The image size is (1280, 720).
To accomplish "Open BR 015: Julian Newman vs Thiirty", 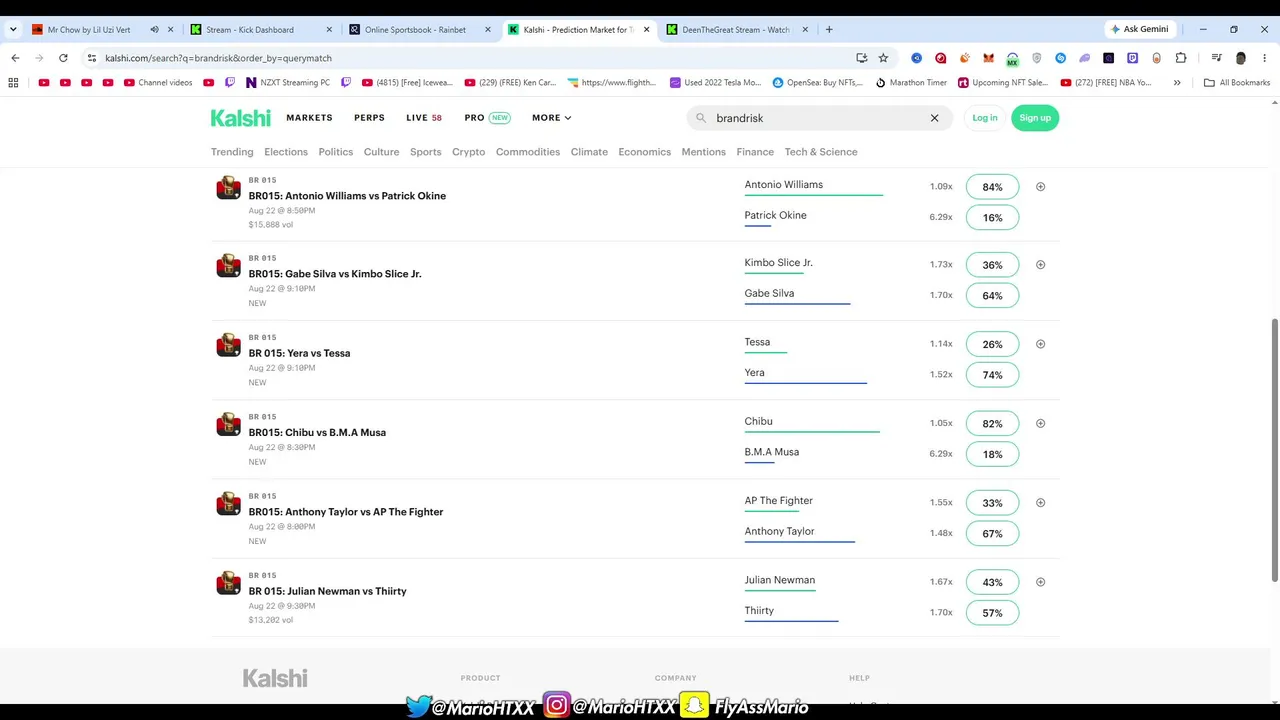I will (327, 591).
